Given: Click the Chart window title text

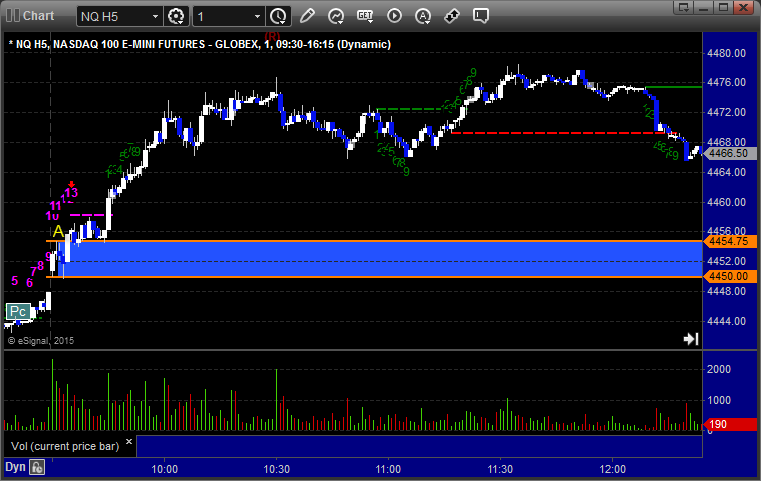Looking at the screenshot, I should click(x=38, y=16).
